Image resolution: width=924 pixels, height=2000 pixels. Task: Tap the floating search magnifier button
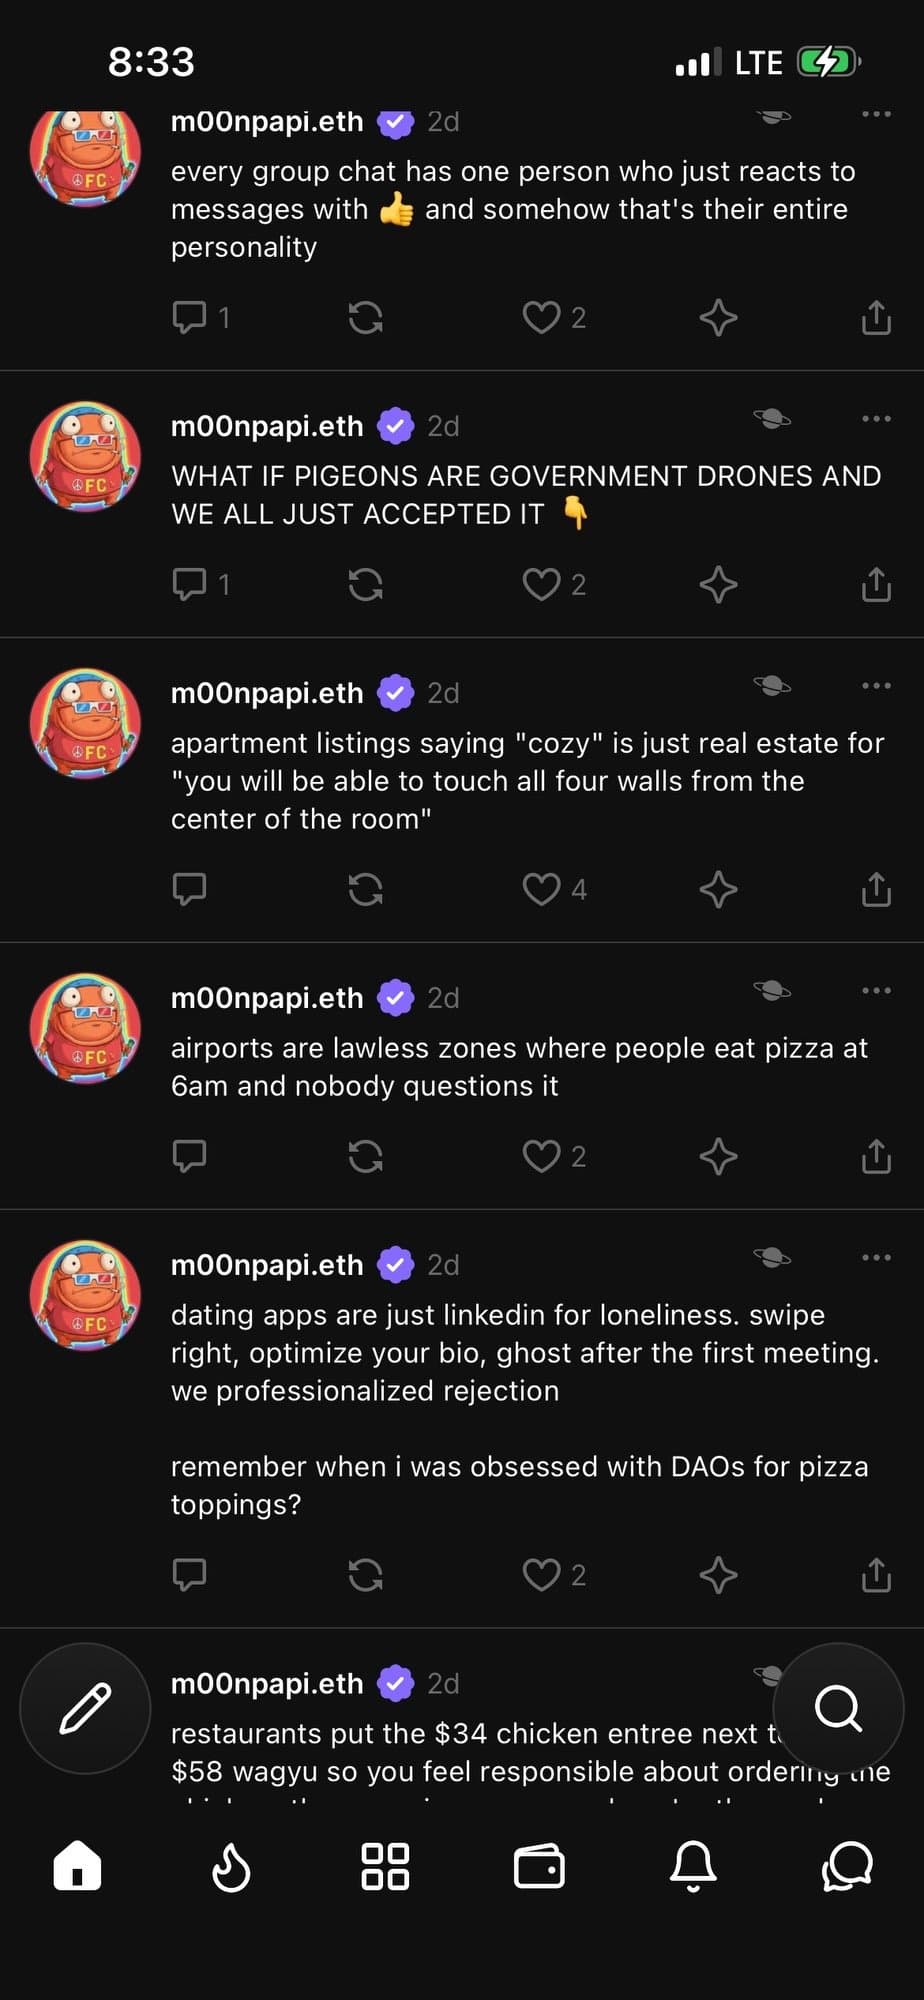838,1708
